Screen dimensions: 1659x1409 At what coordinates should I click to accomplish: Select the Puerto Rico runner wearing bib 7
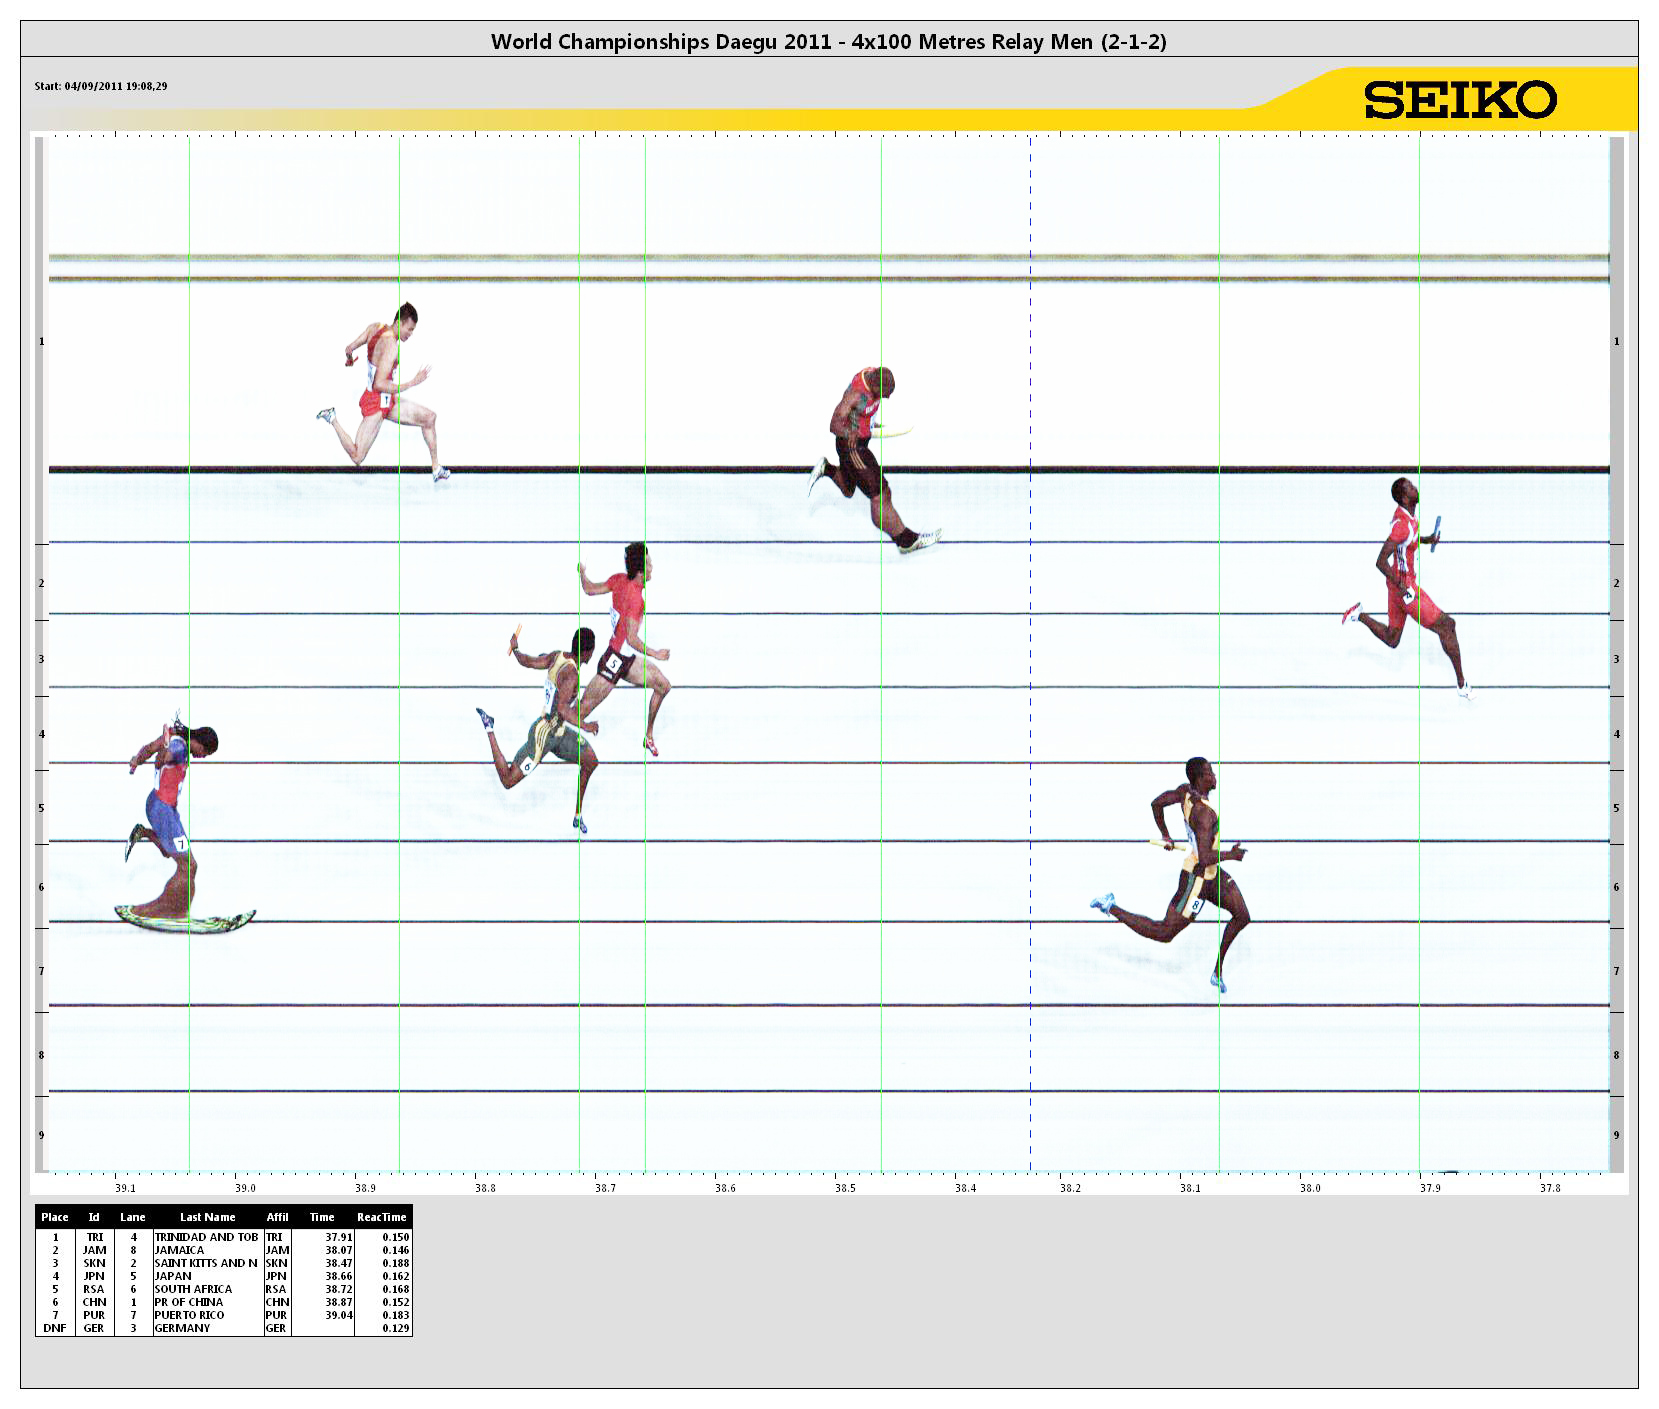pos(170,800)
